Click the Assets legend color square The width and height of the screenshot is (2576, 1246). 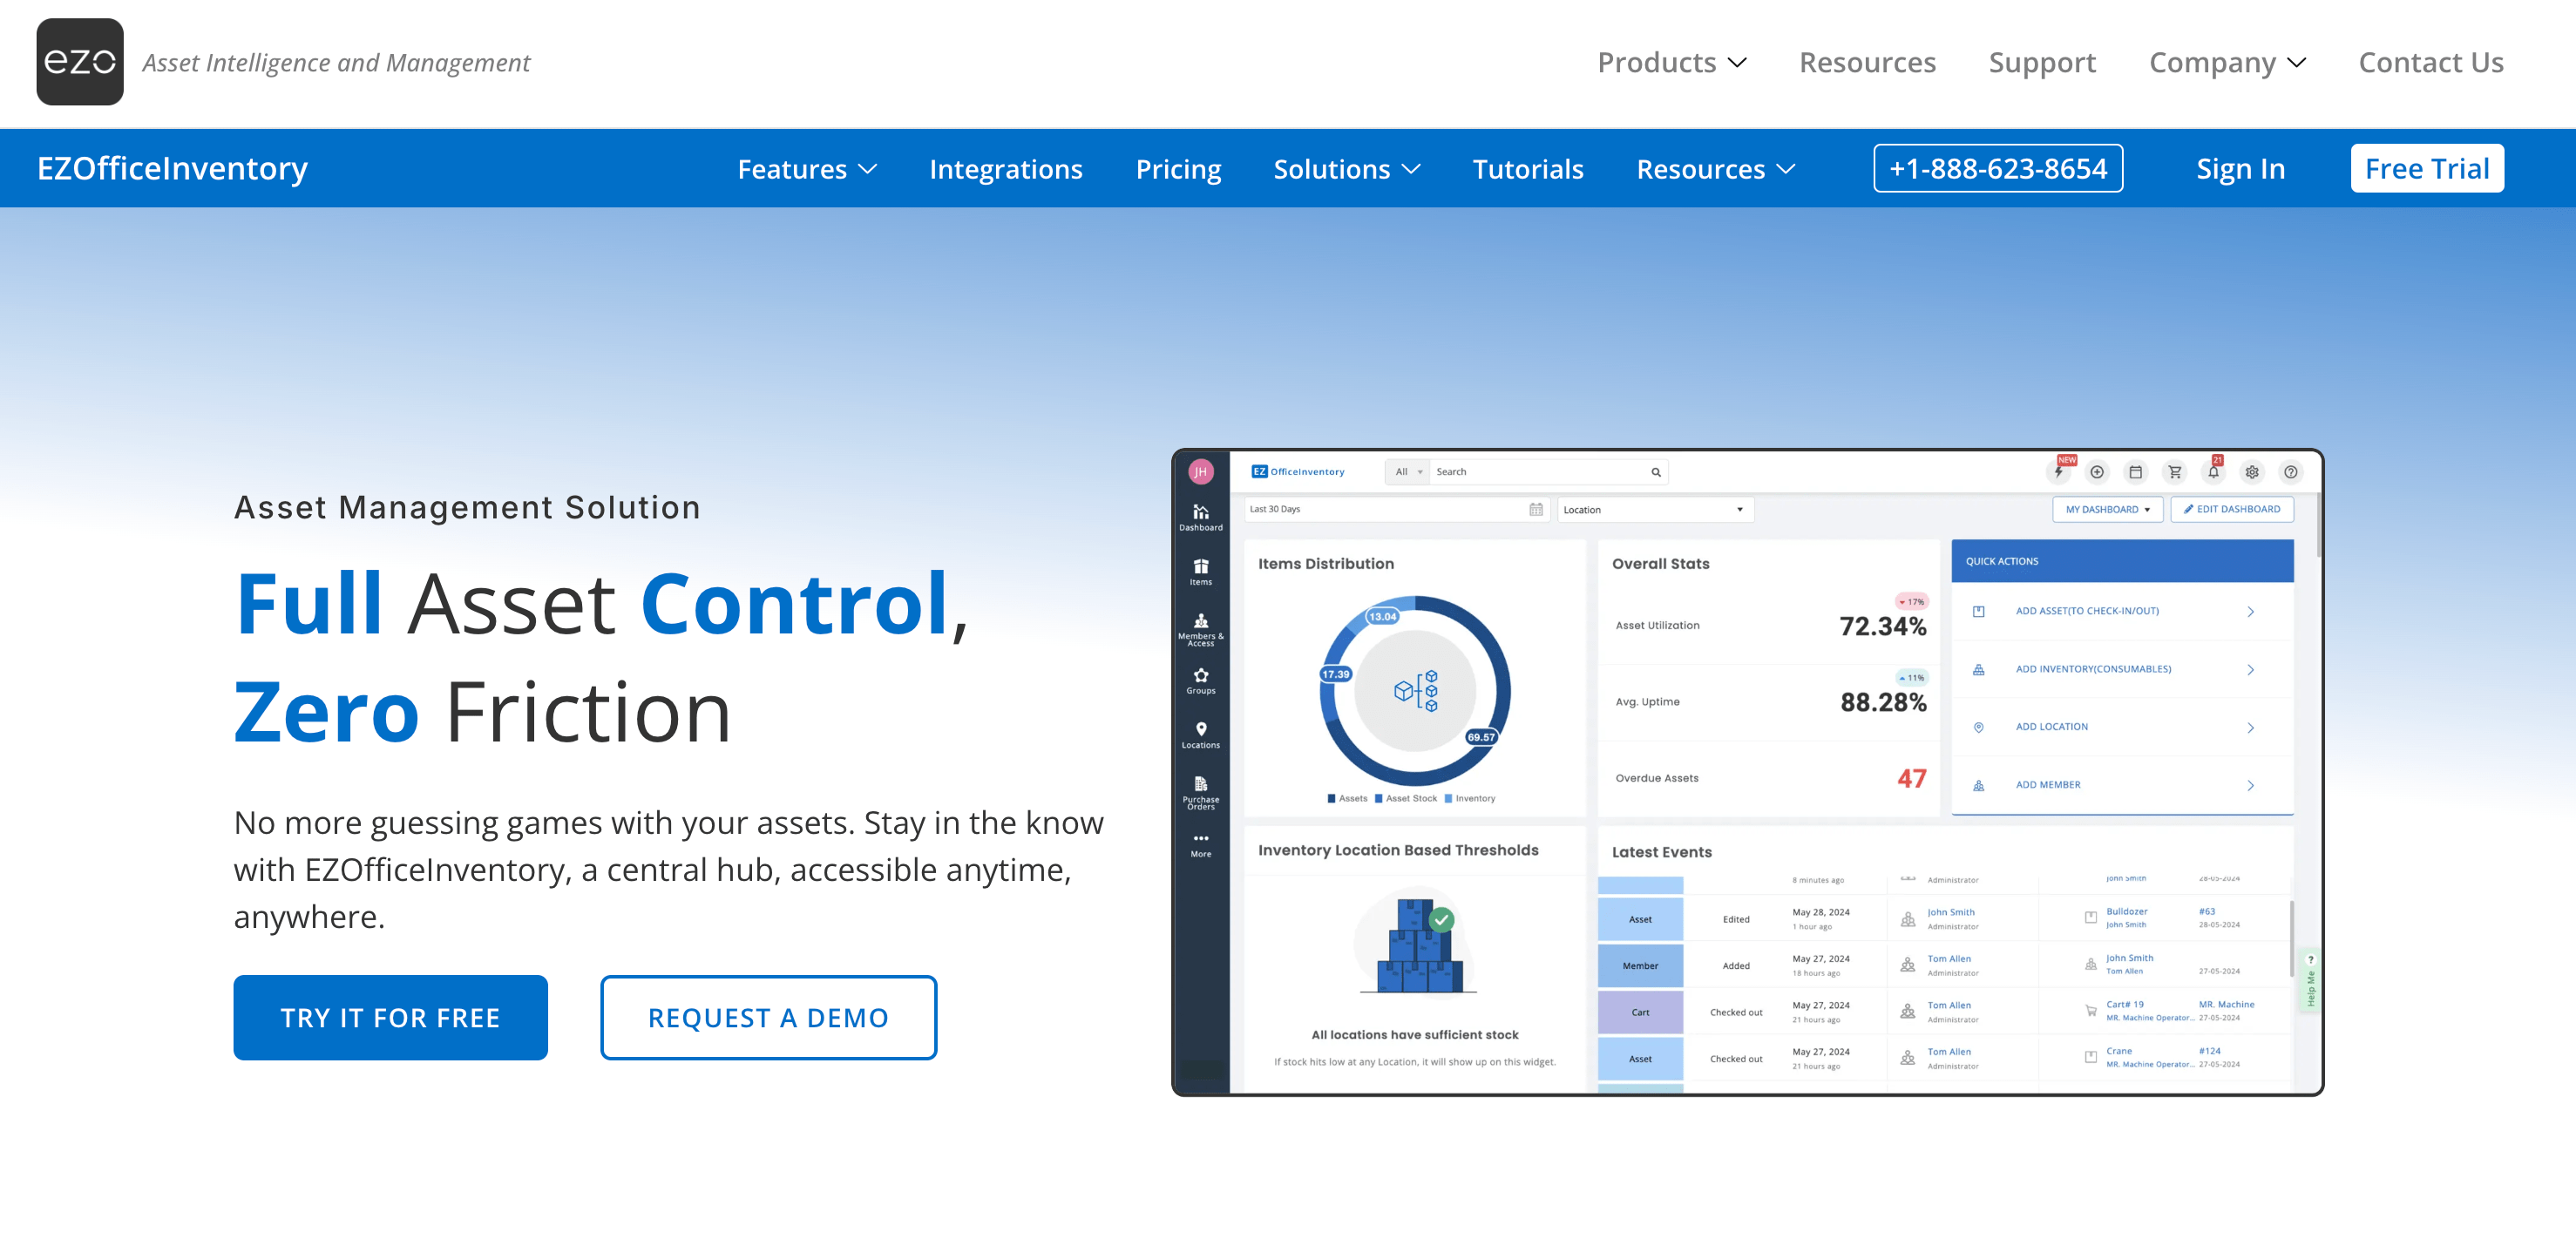tap(1331, 798)
